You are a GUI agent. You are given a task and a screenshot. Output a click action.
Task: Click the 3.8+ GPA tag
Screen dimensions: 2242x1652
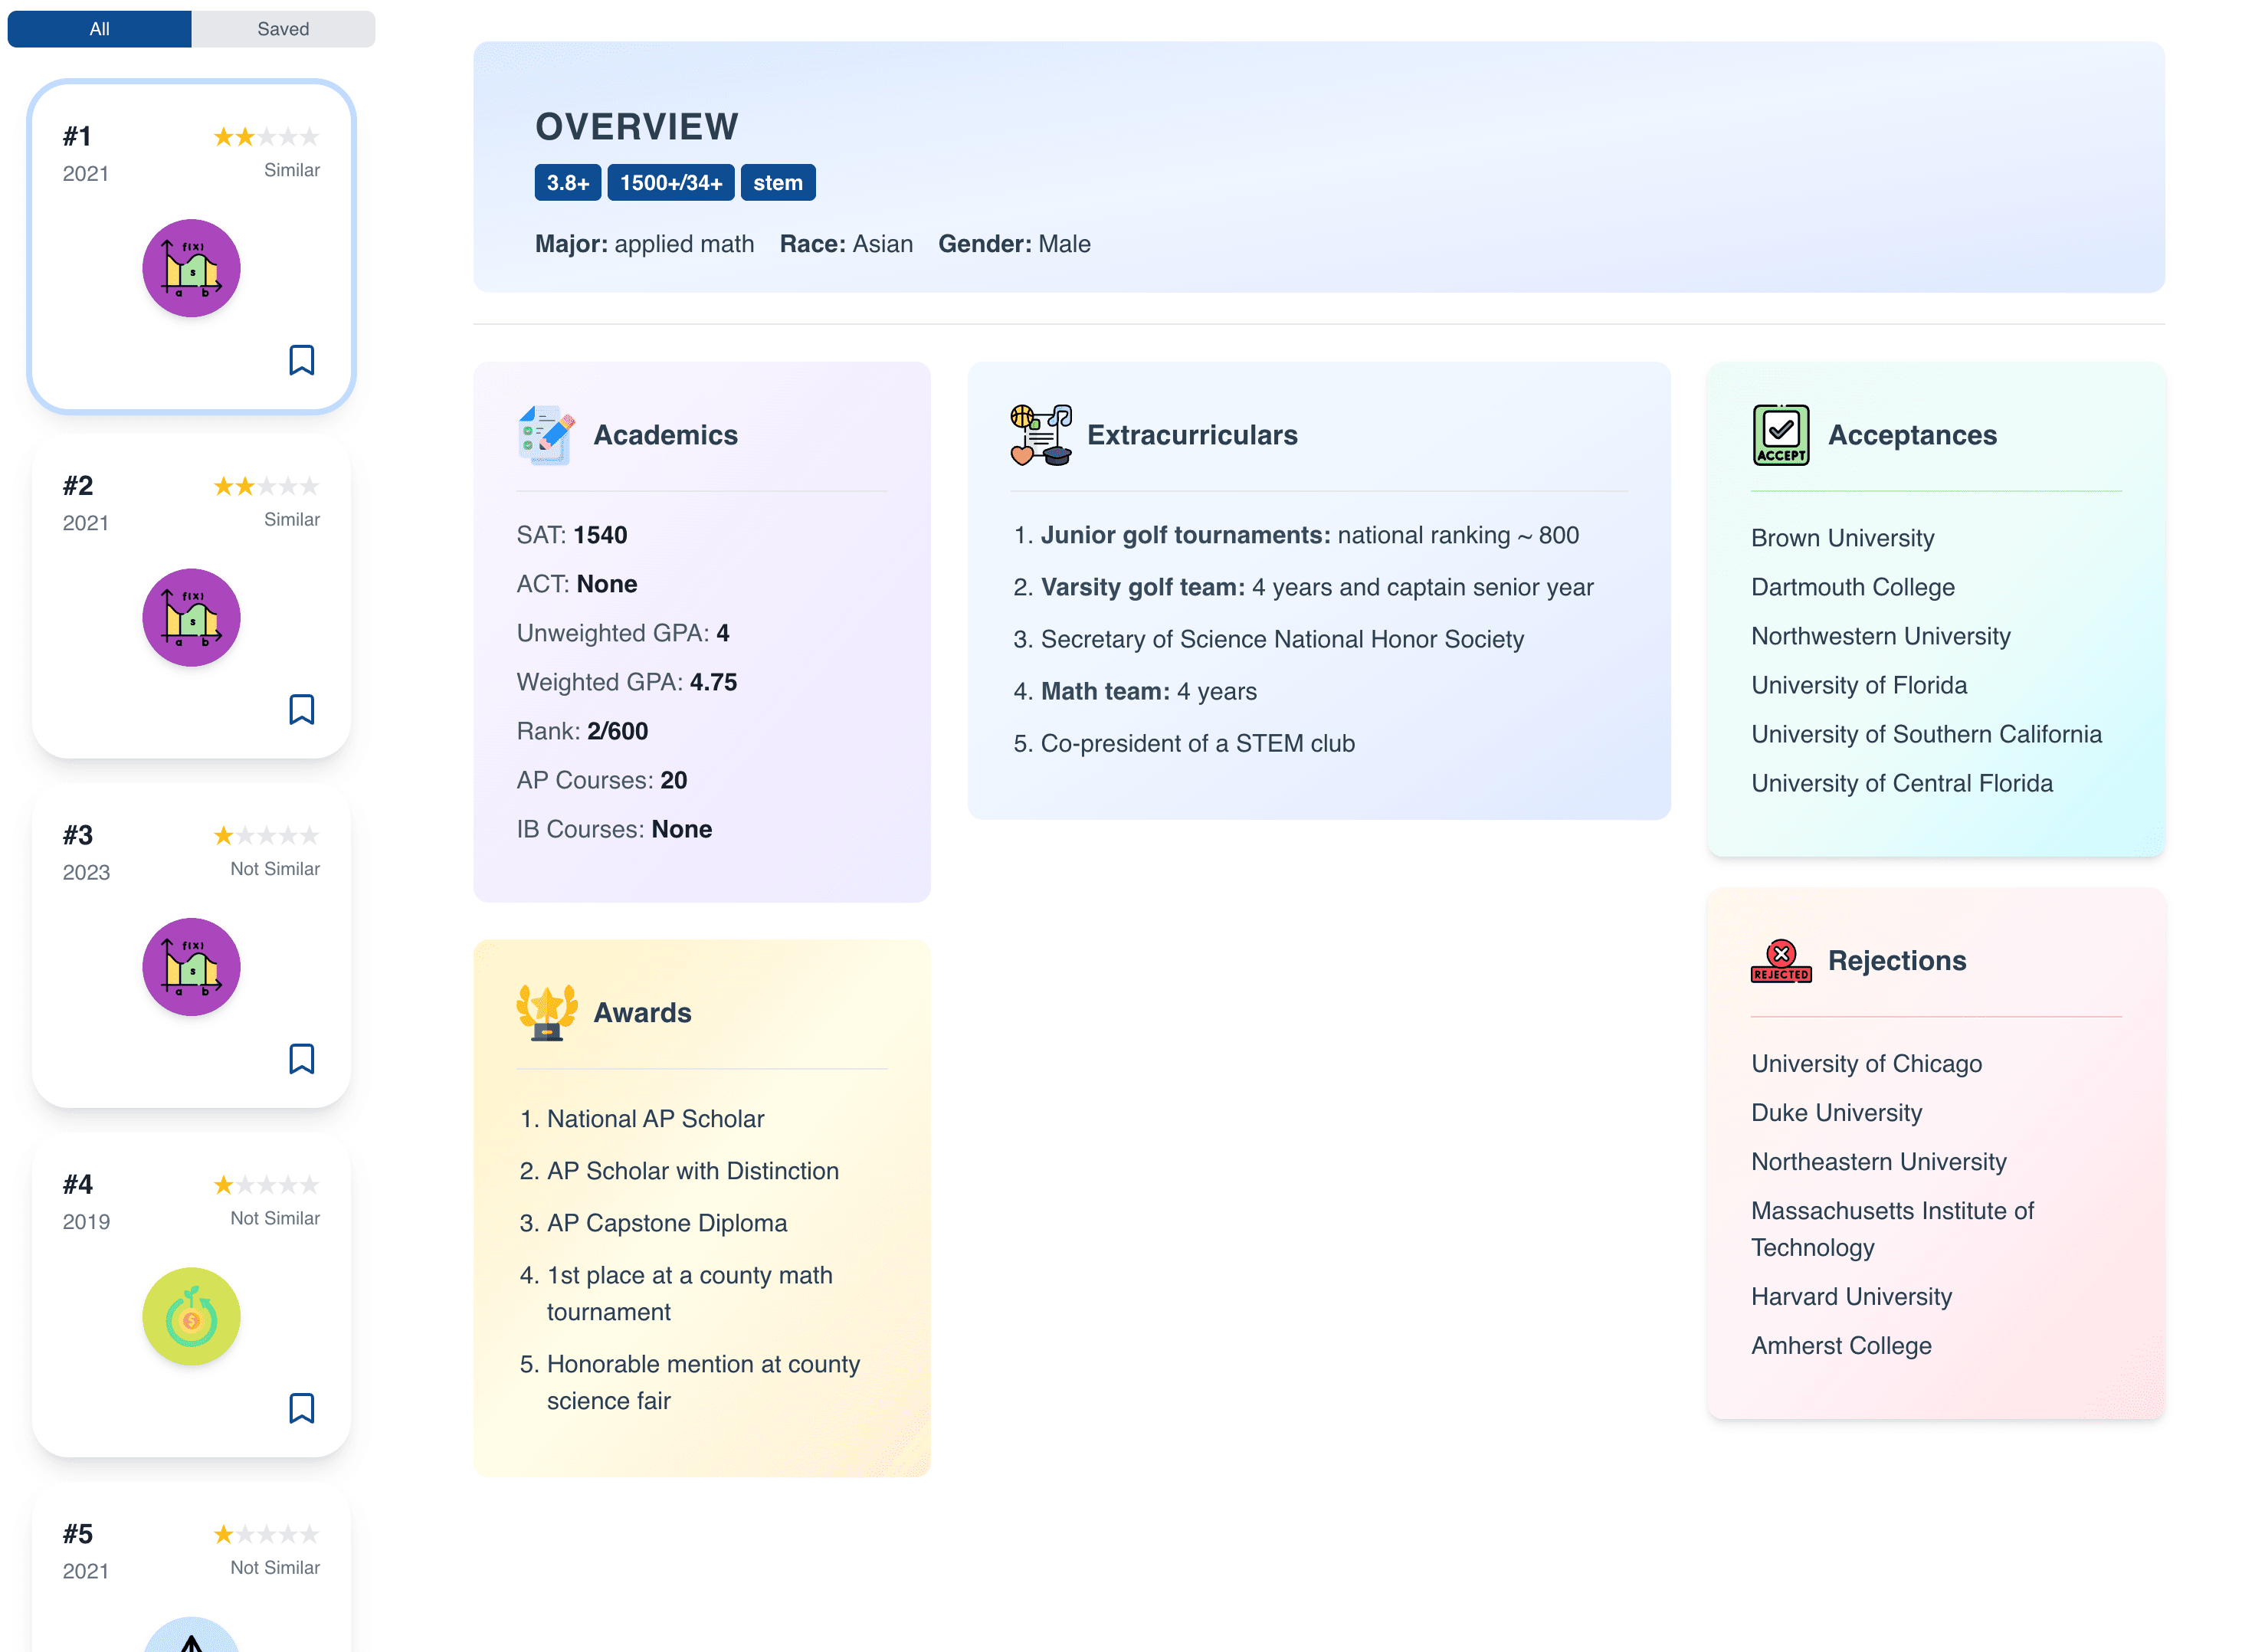(568, 183)
